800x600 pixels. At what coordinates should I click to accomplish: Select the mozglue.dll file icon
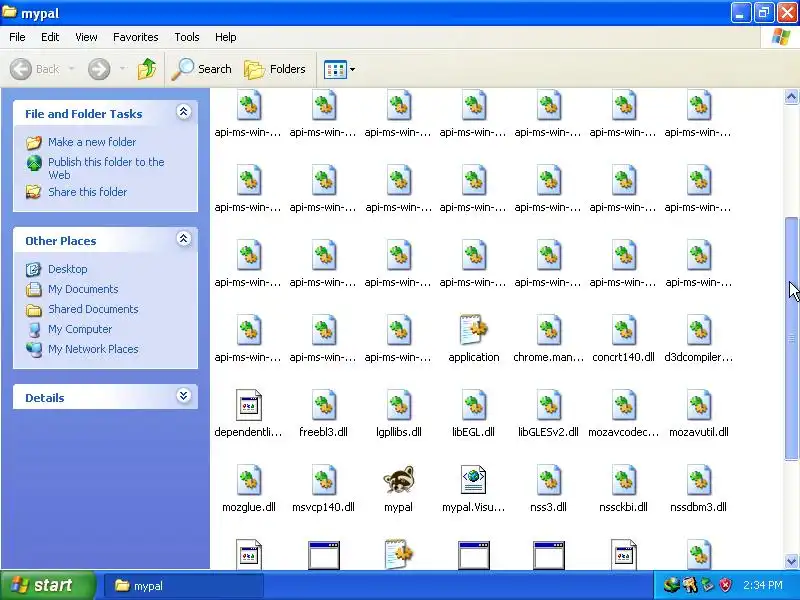point(249,480)
